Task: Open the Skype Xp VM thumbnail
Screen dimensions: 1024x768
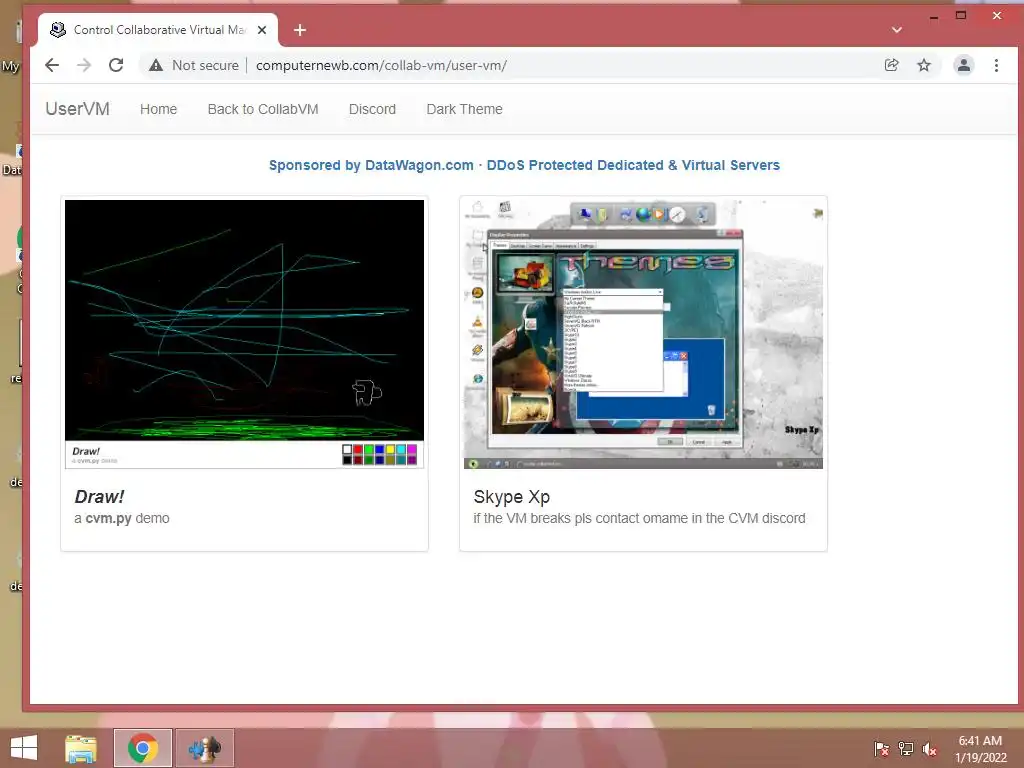Action: click(x=643, y=334)
